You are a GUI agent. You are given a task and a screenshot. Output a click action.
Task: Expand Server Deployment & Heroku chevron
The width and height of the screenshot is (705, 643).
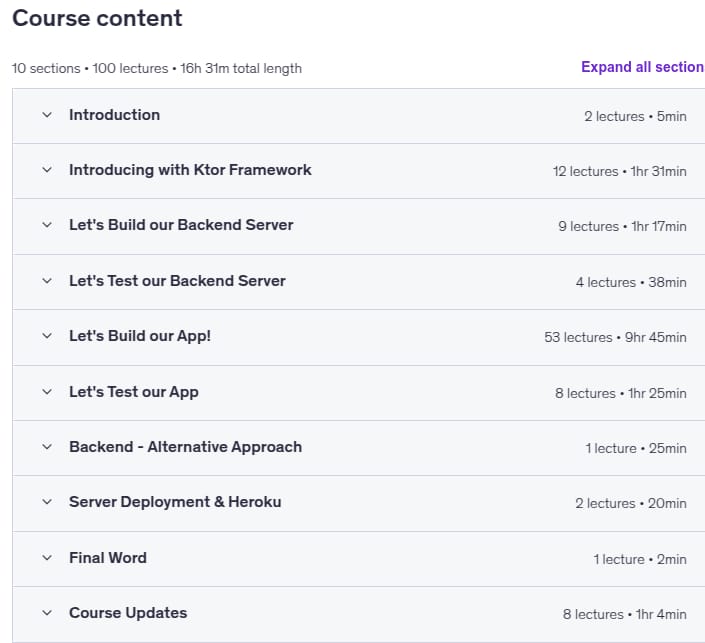pyautogui.click(x=47, y=502)
